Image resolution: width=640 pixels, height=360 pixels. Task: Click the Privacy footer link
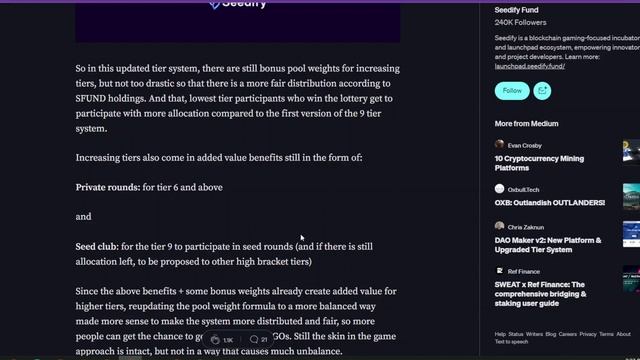coord(588,334)
